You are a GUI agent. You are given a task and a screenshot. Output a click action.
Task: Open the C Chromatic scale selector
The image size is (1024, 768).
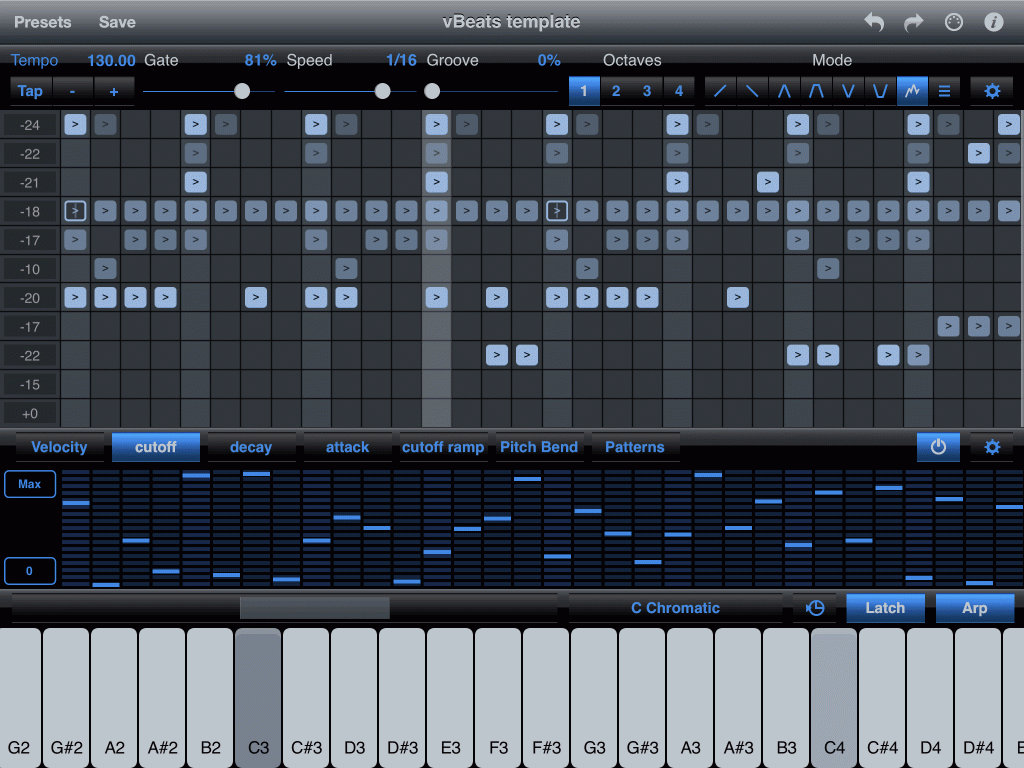675,608
